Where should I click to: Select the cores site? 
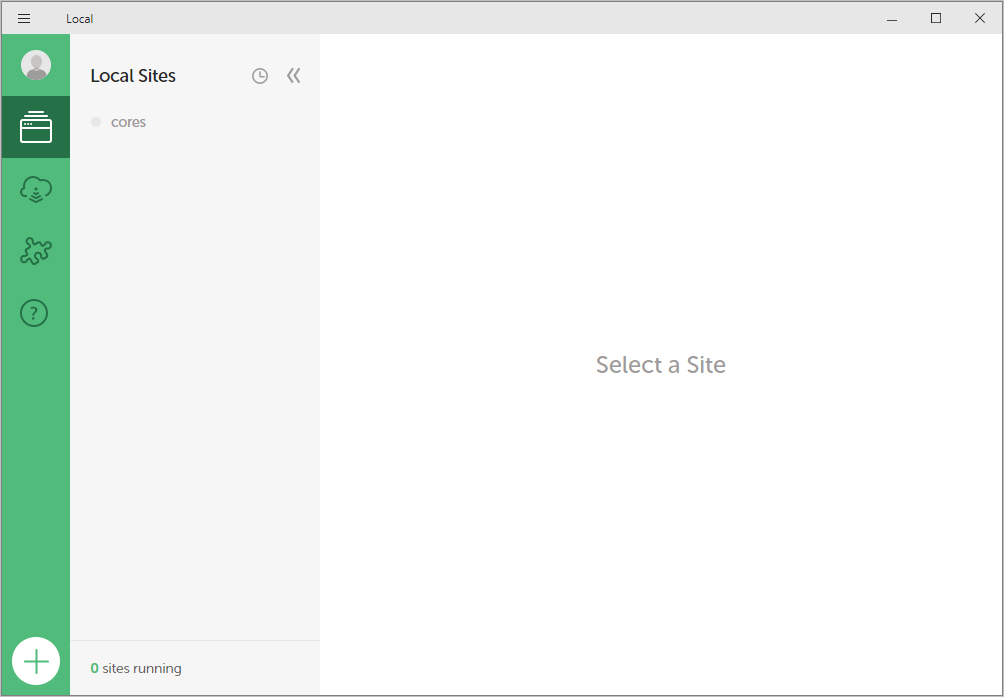point(128,122)
